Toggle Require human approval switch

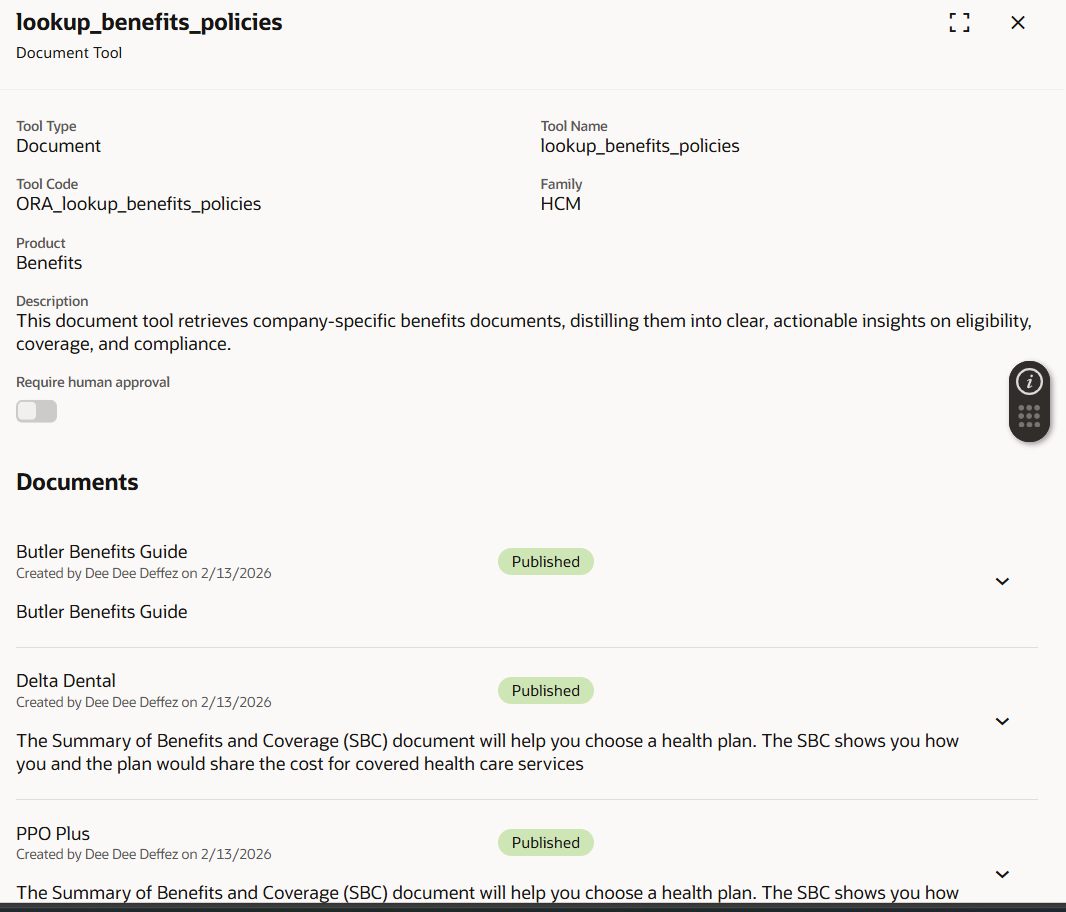pos(37,411)
